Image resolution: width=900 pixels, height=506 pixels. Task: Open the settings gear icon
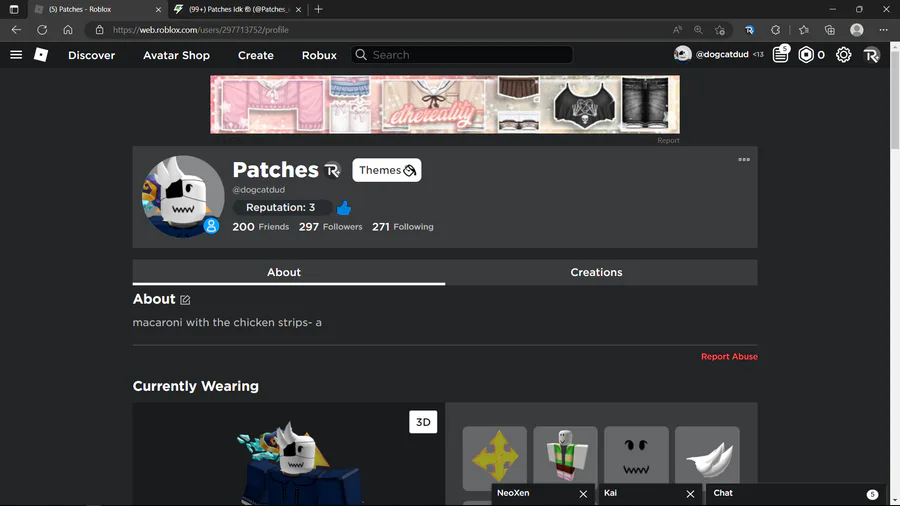click(x=843, y=55)
